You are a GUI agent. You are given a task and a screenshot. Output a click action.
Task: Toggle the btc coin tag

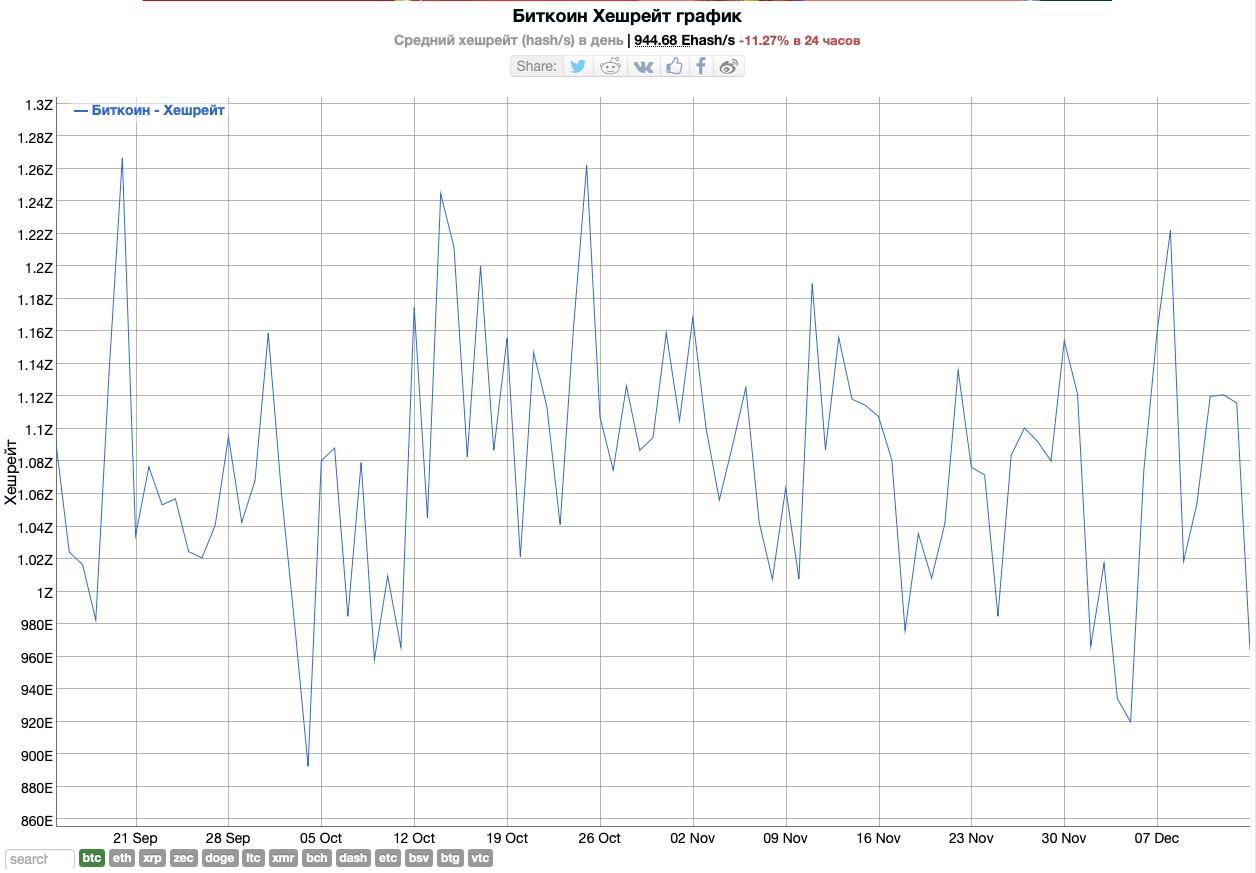[x=92, y=858]
